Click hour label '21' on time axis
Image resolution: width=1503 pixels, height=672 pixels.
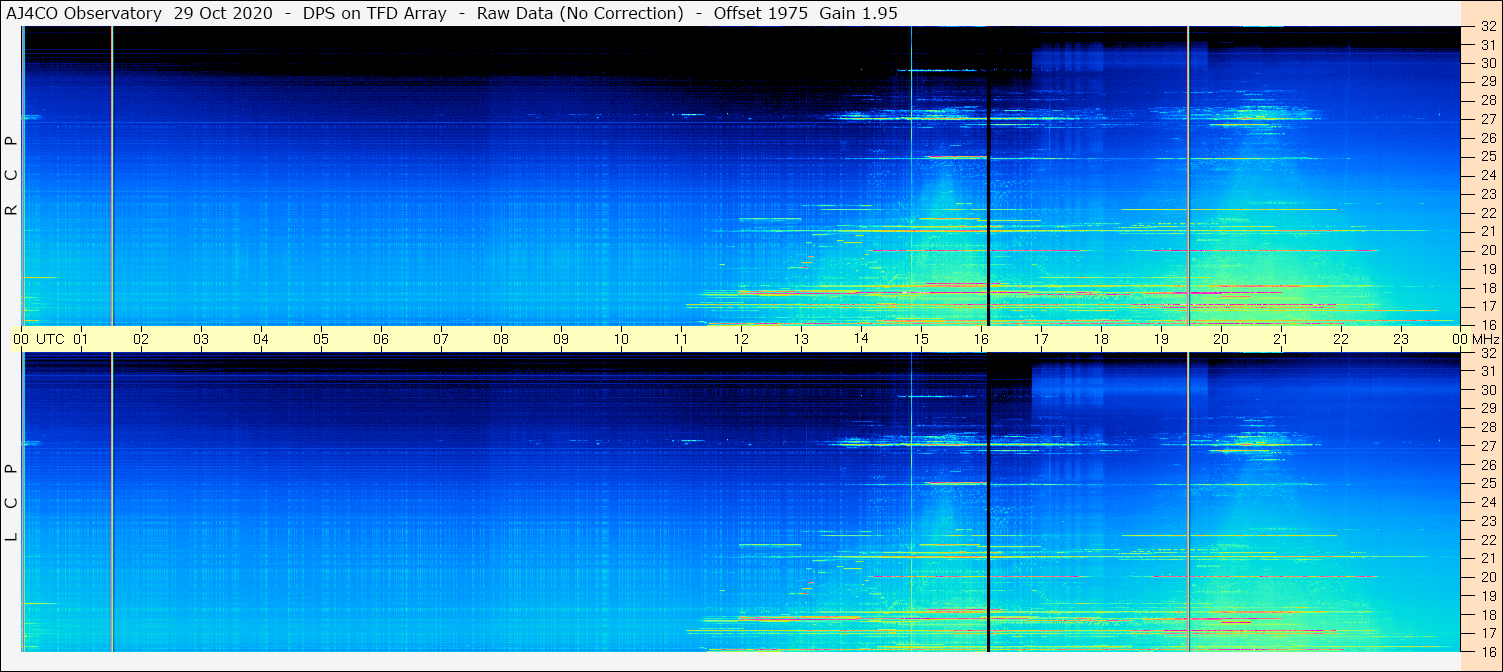(x=1281, y=339)
